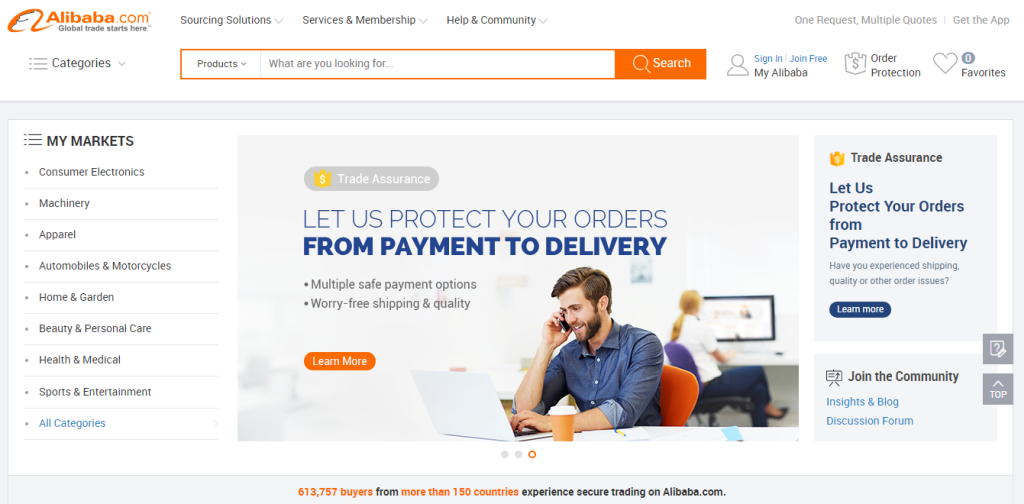Click the My Alibaba user profile icon
The image size is (1024, 504).
click(738, 65)
